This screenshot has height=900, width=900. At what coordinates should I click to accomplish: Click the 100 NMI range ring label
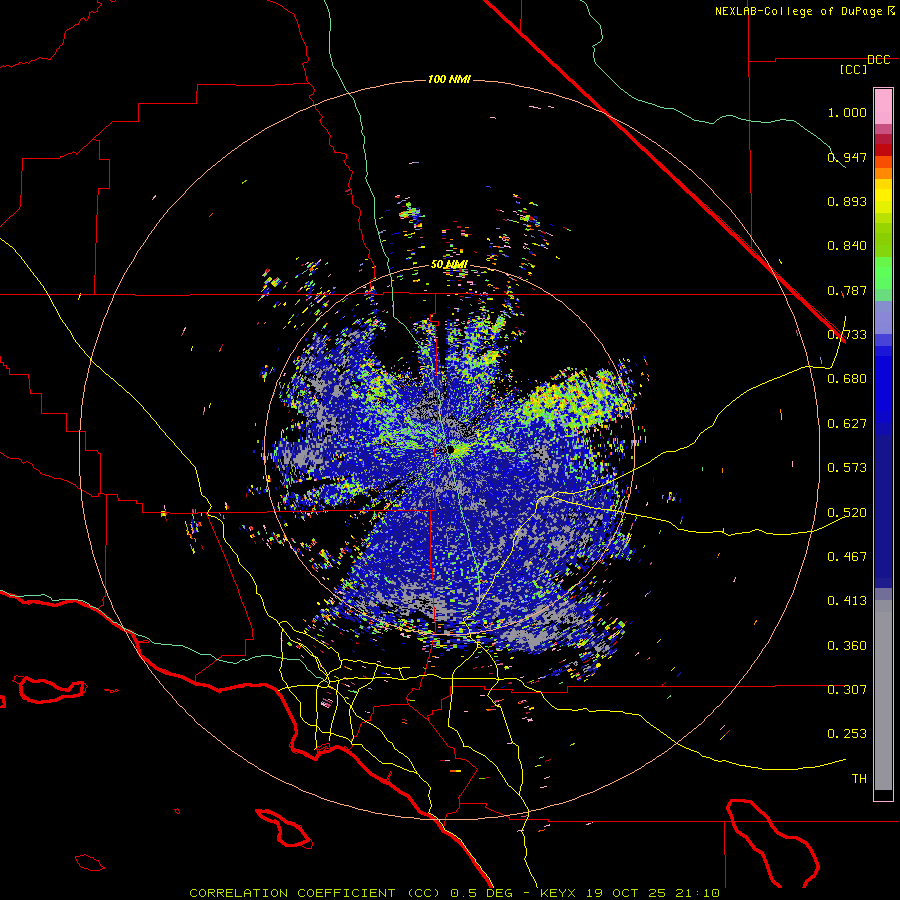[x=449, y=79]
